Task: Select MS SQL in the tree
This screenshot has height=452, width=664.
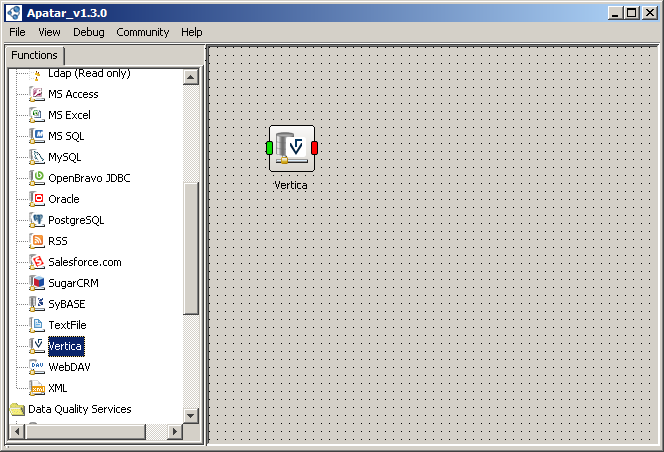Action: (66, 136)
